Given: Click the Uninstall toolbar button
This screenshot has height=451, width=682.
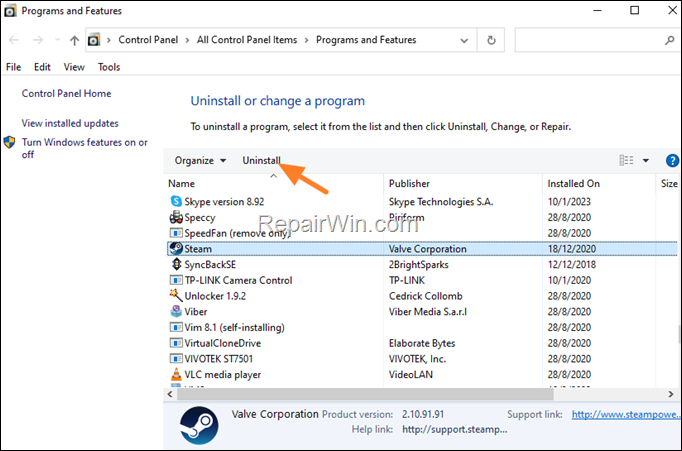Looking at the screenshot, I should tap(261, 160).
